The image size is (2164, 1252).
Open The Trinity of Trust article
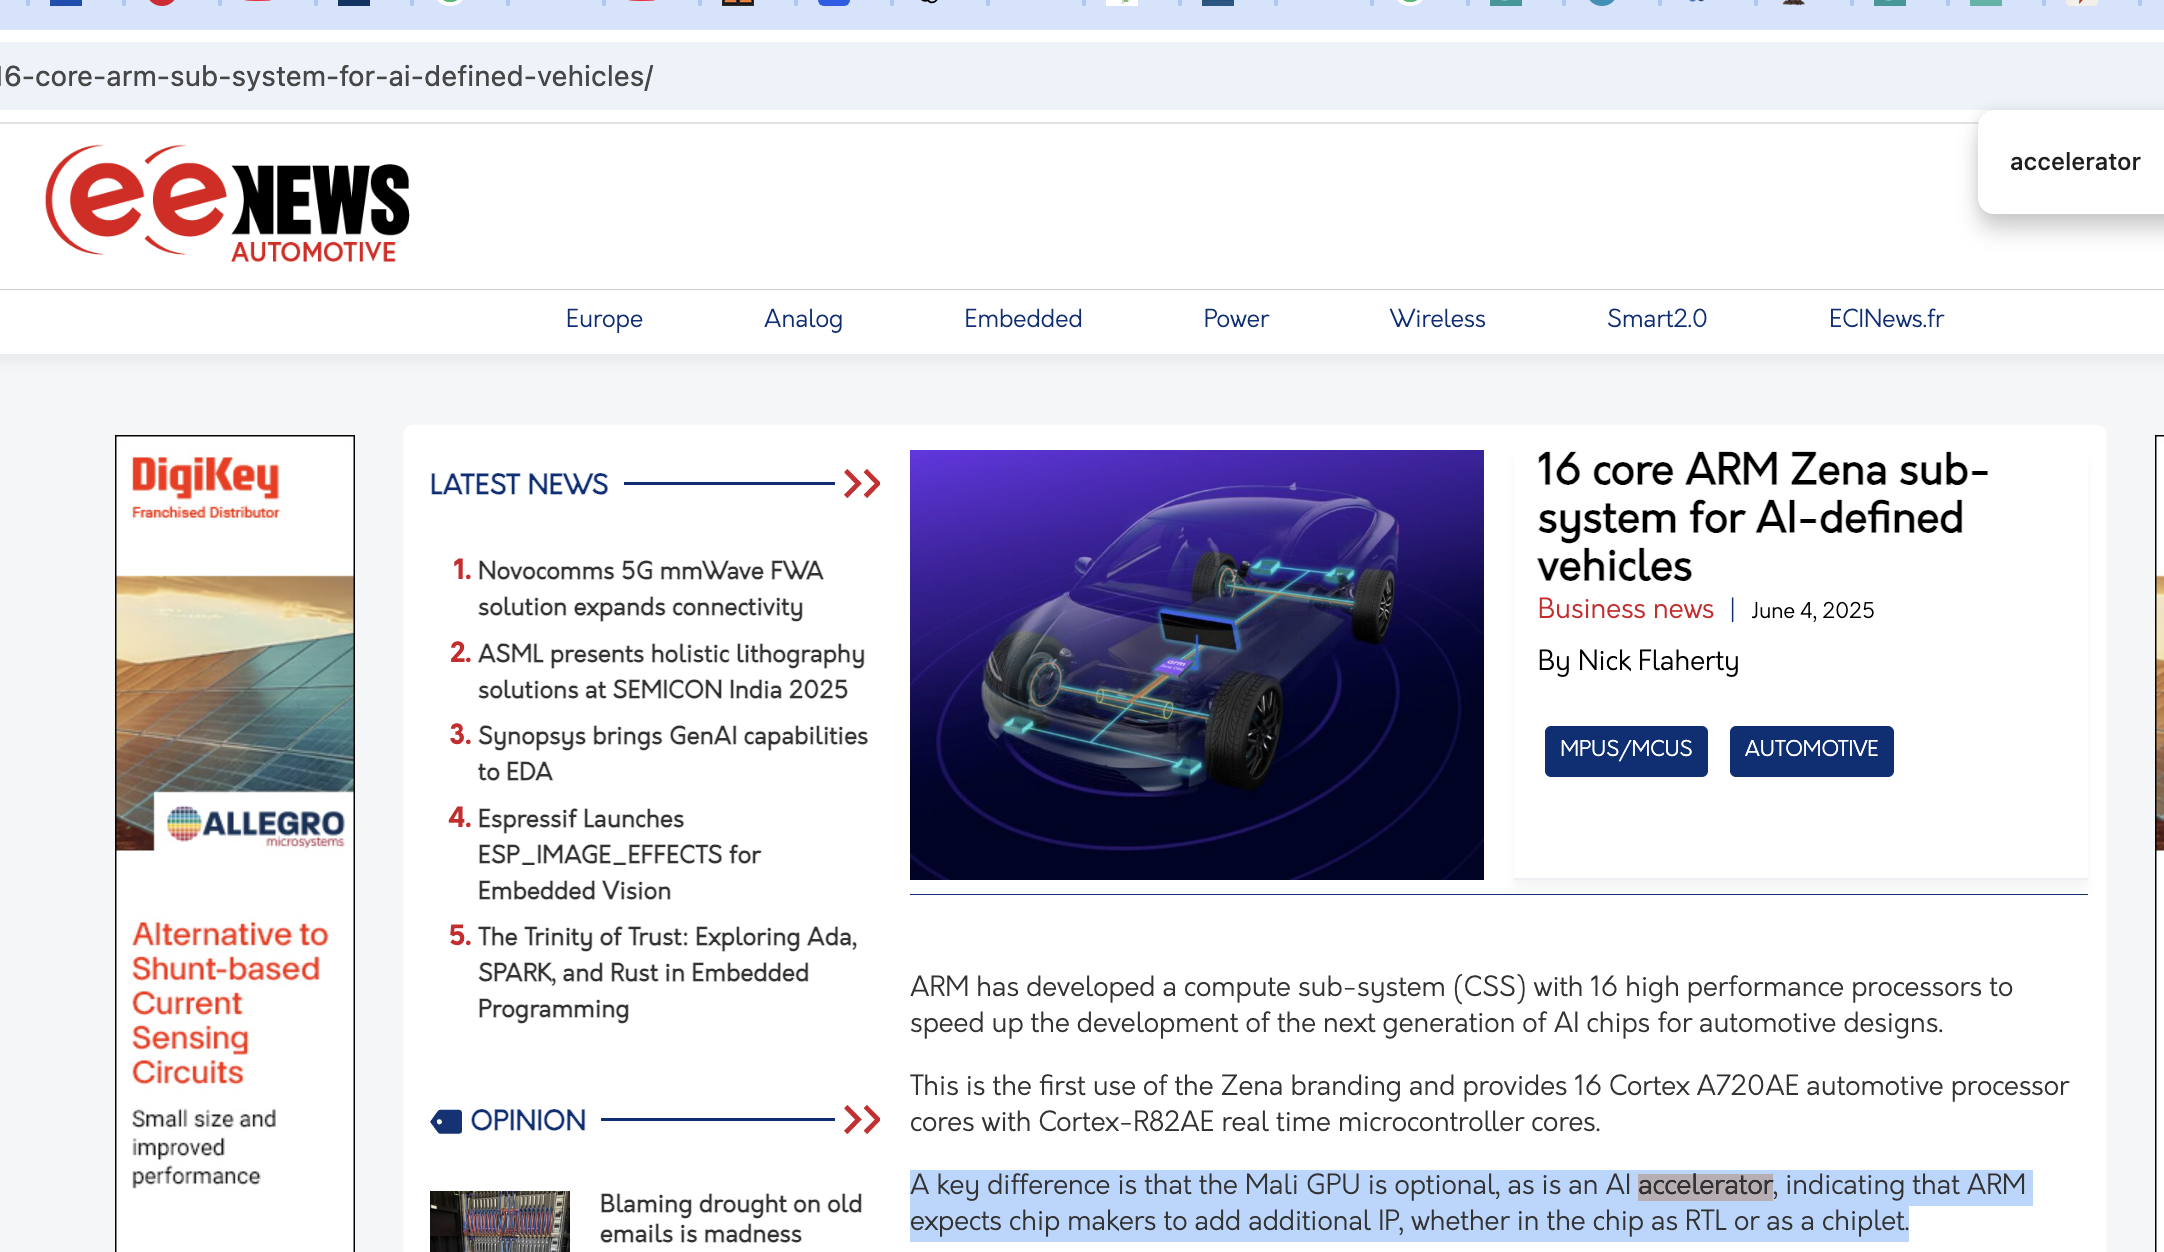(x=667, y=973)
